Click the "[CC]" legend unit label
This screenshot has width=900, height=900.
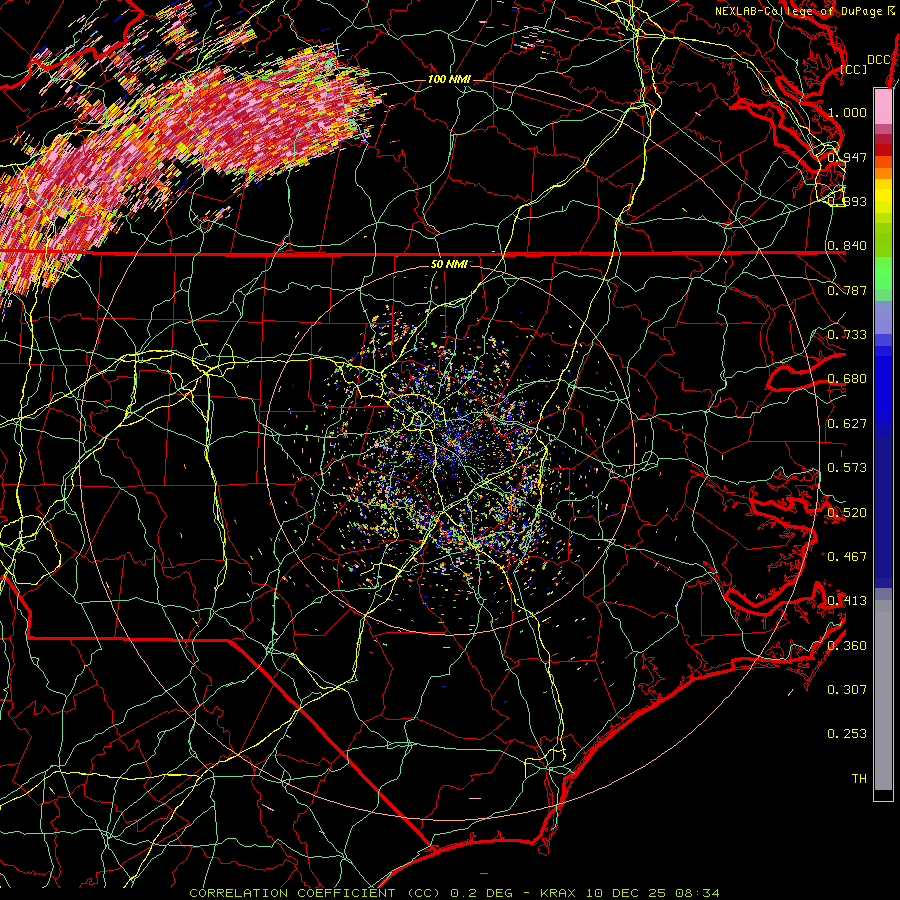[853, 69]
